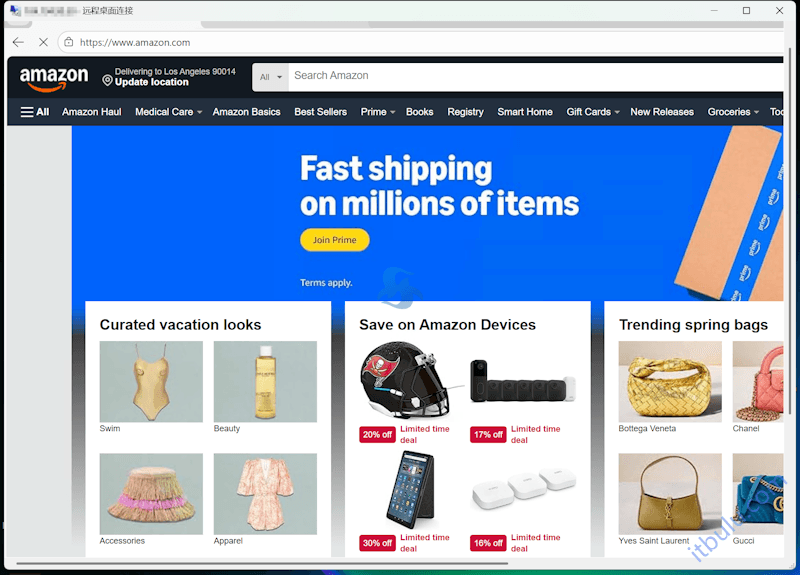This screenshot has height=575, width=800.
Task: Expand the Gift Cards dropdown
Action: tap(593, 112)
